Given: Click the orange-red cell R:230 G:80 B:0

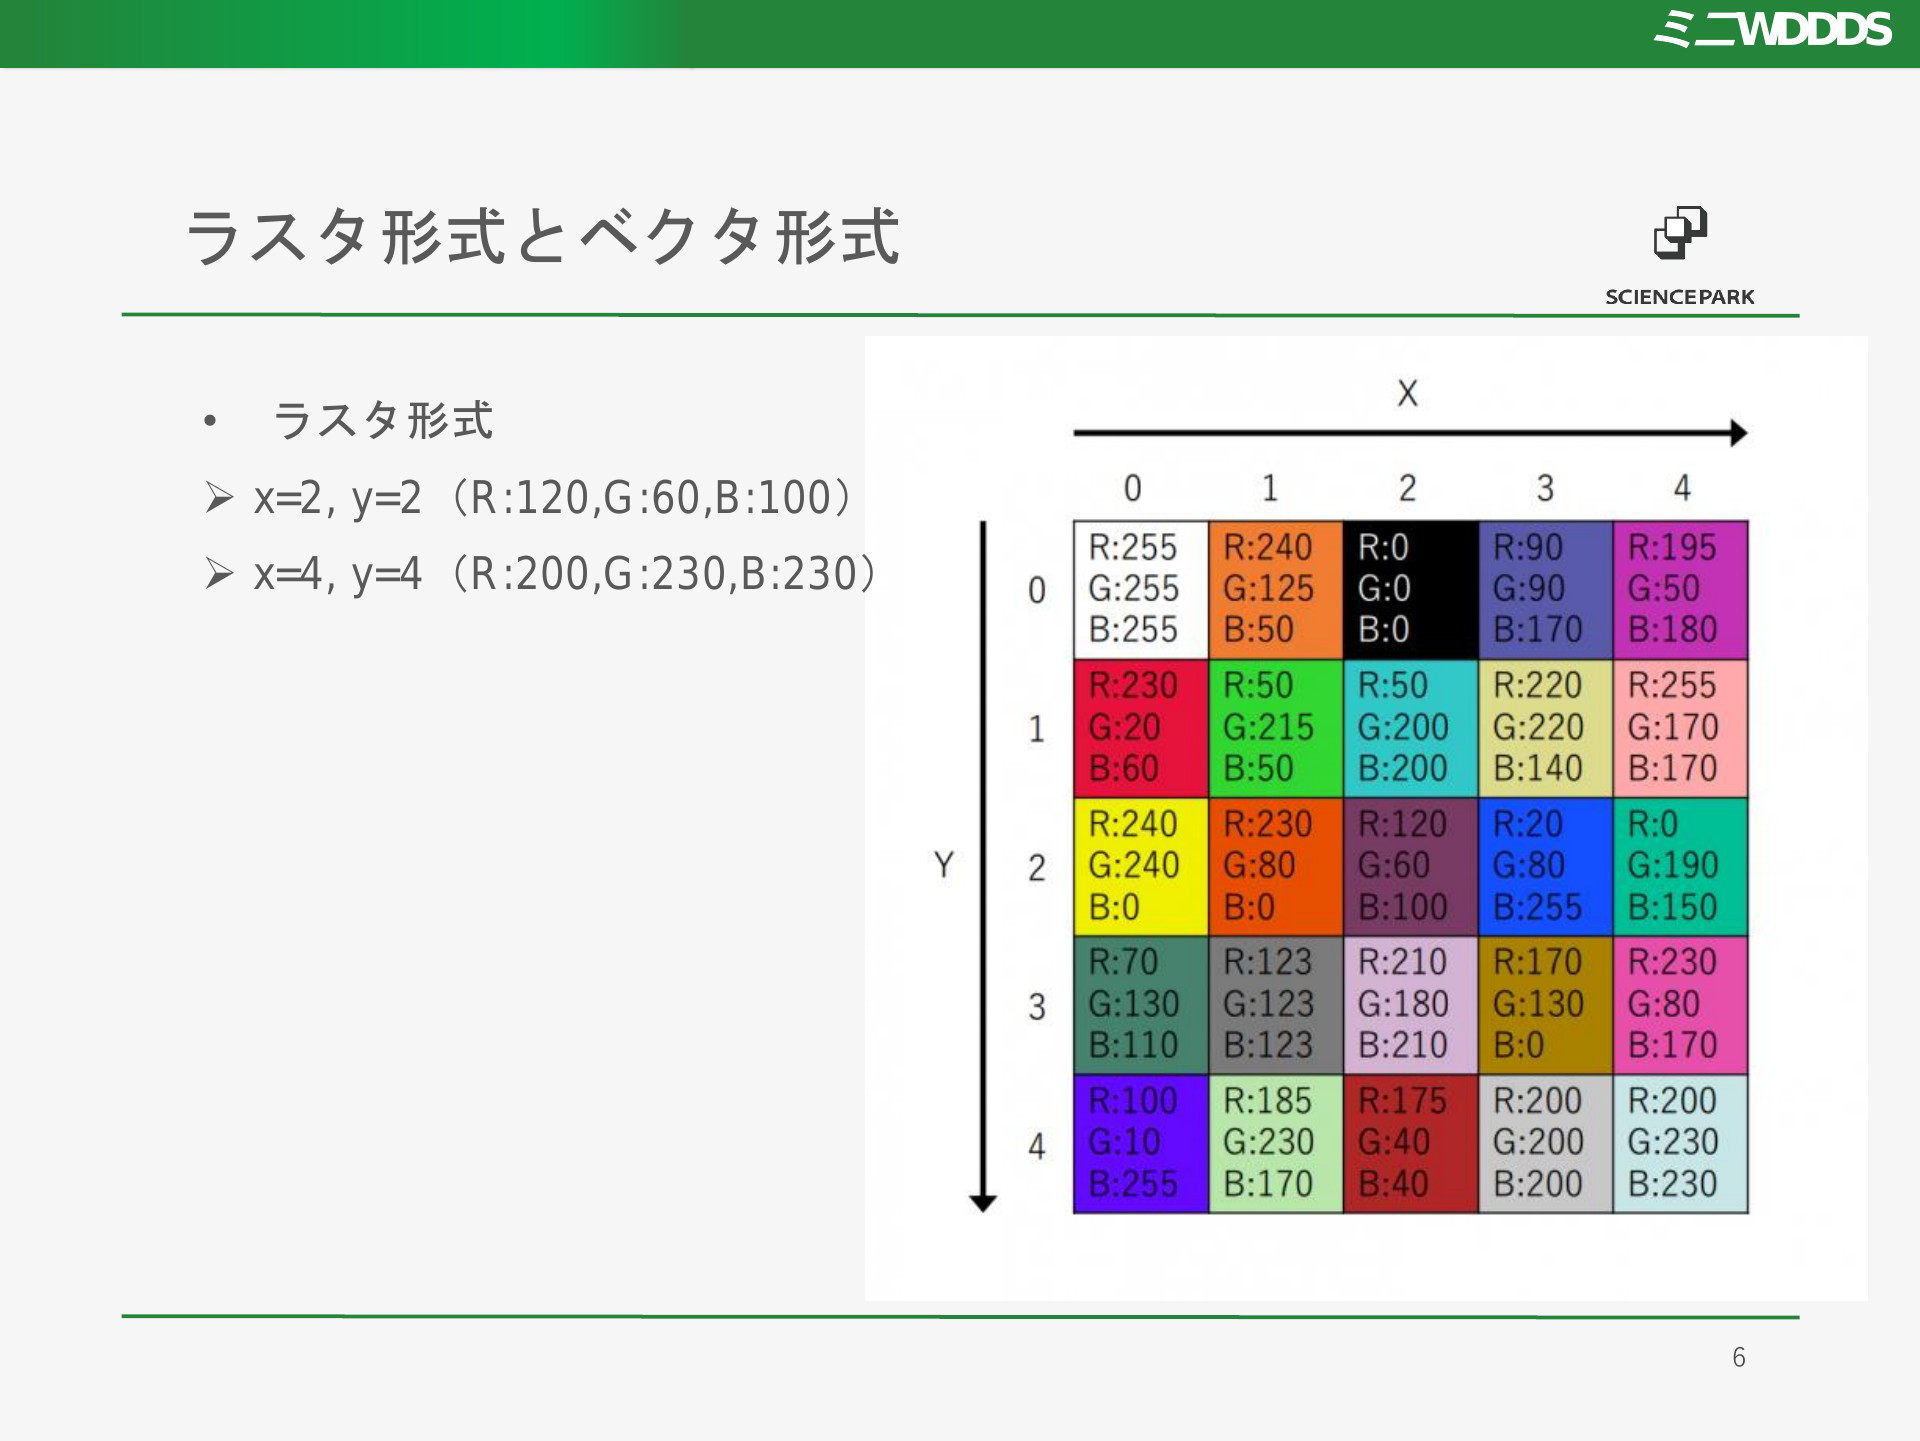Looking at the screenshot, I should coord(1276,867).
